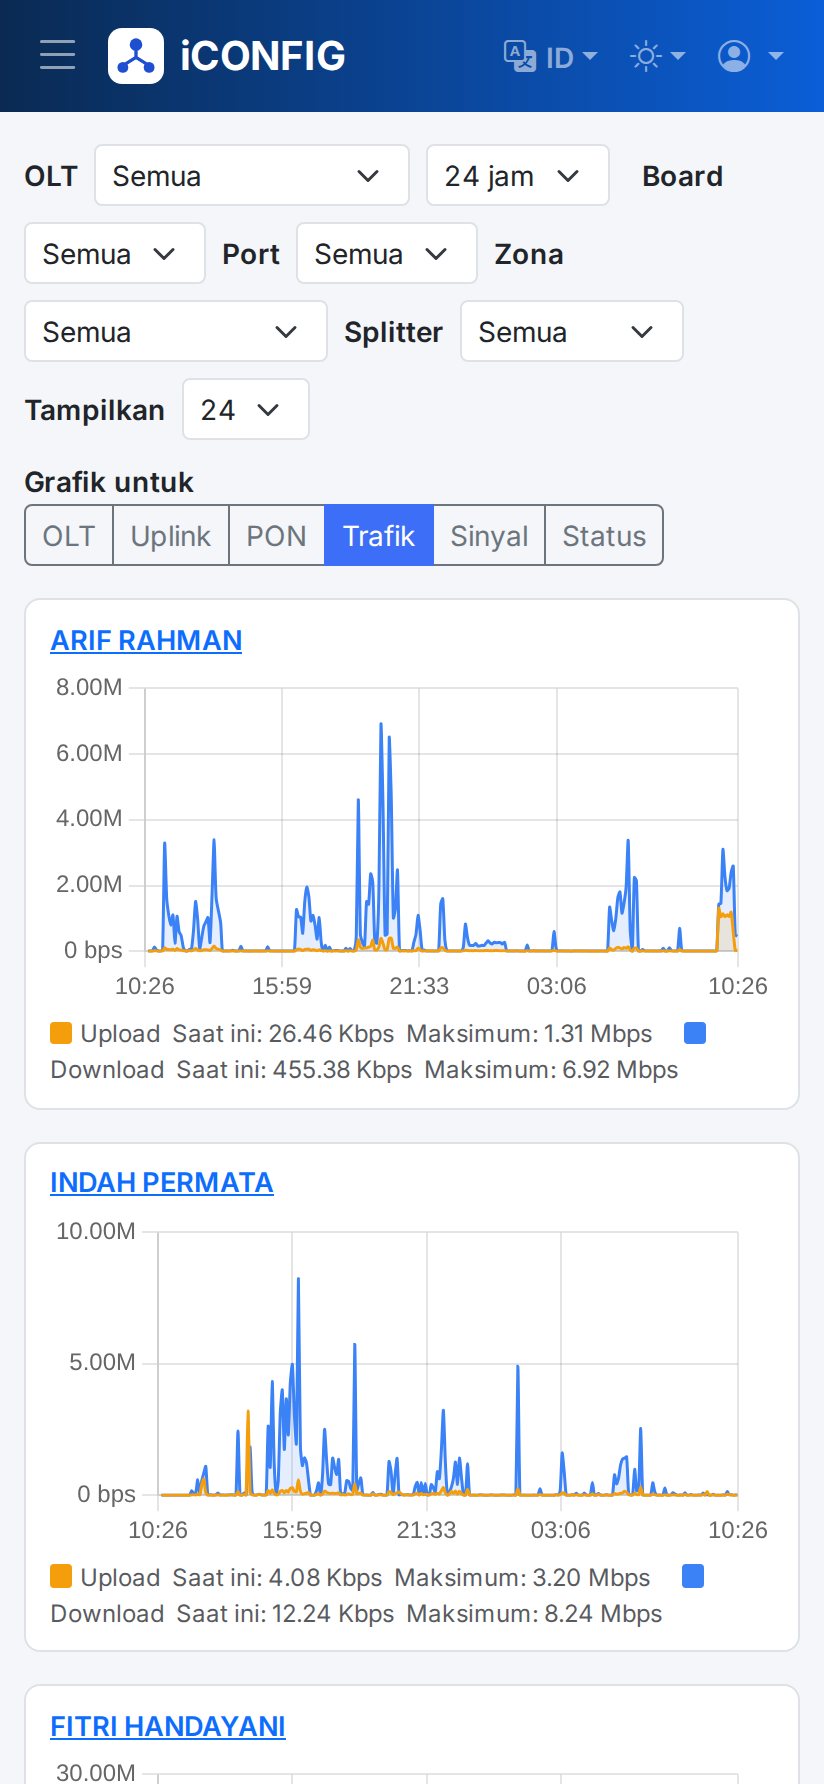824x1784 pixels.
Task: Click the language ID caret arrow
Action: coord(590,56)
